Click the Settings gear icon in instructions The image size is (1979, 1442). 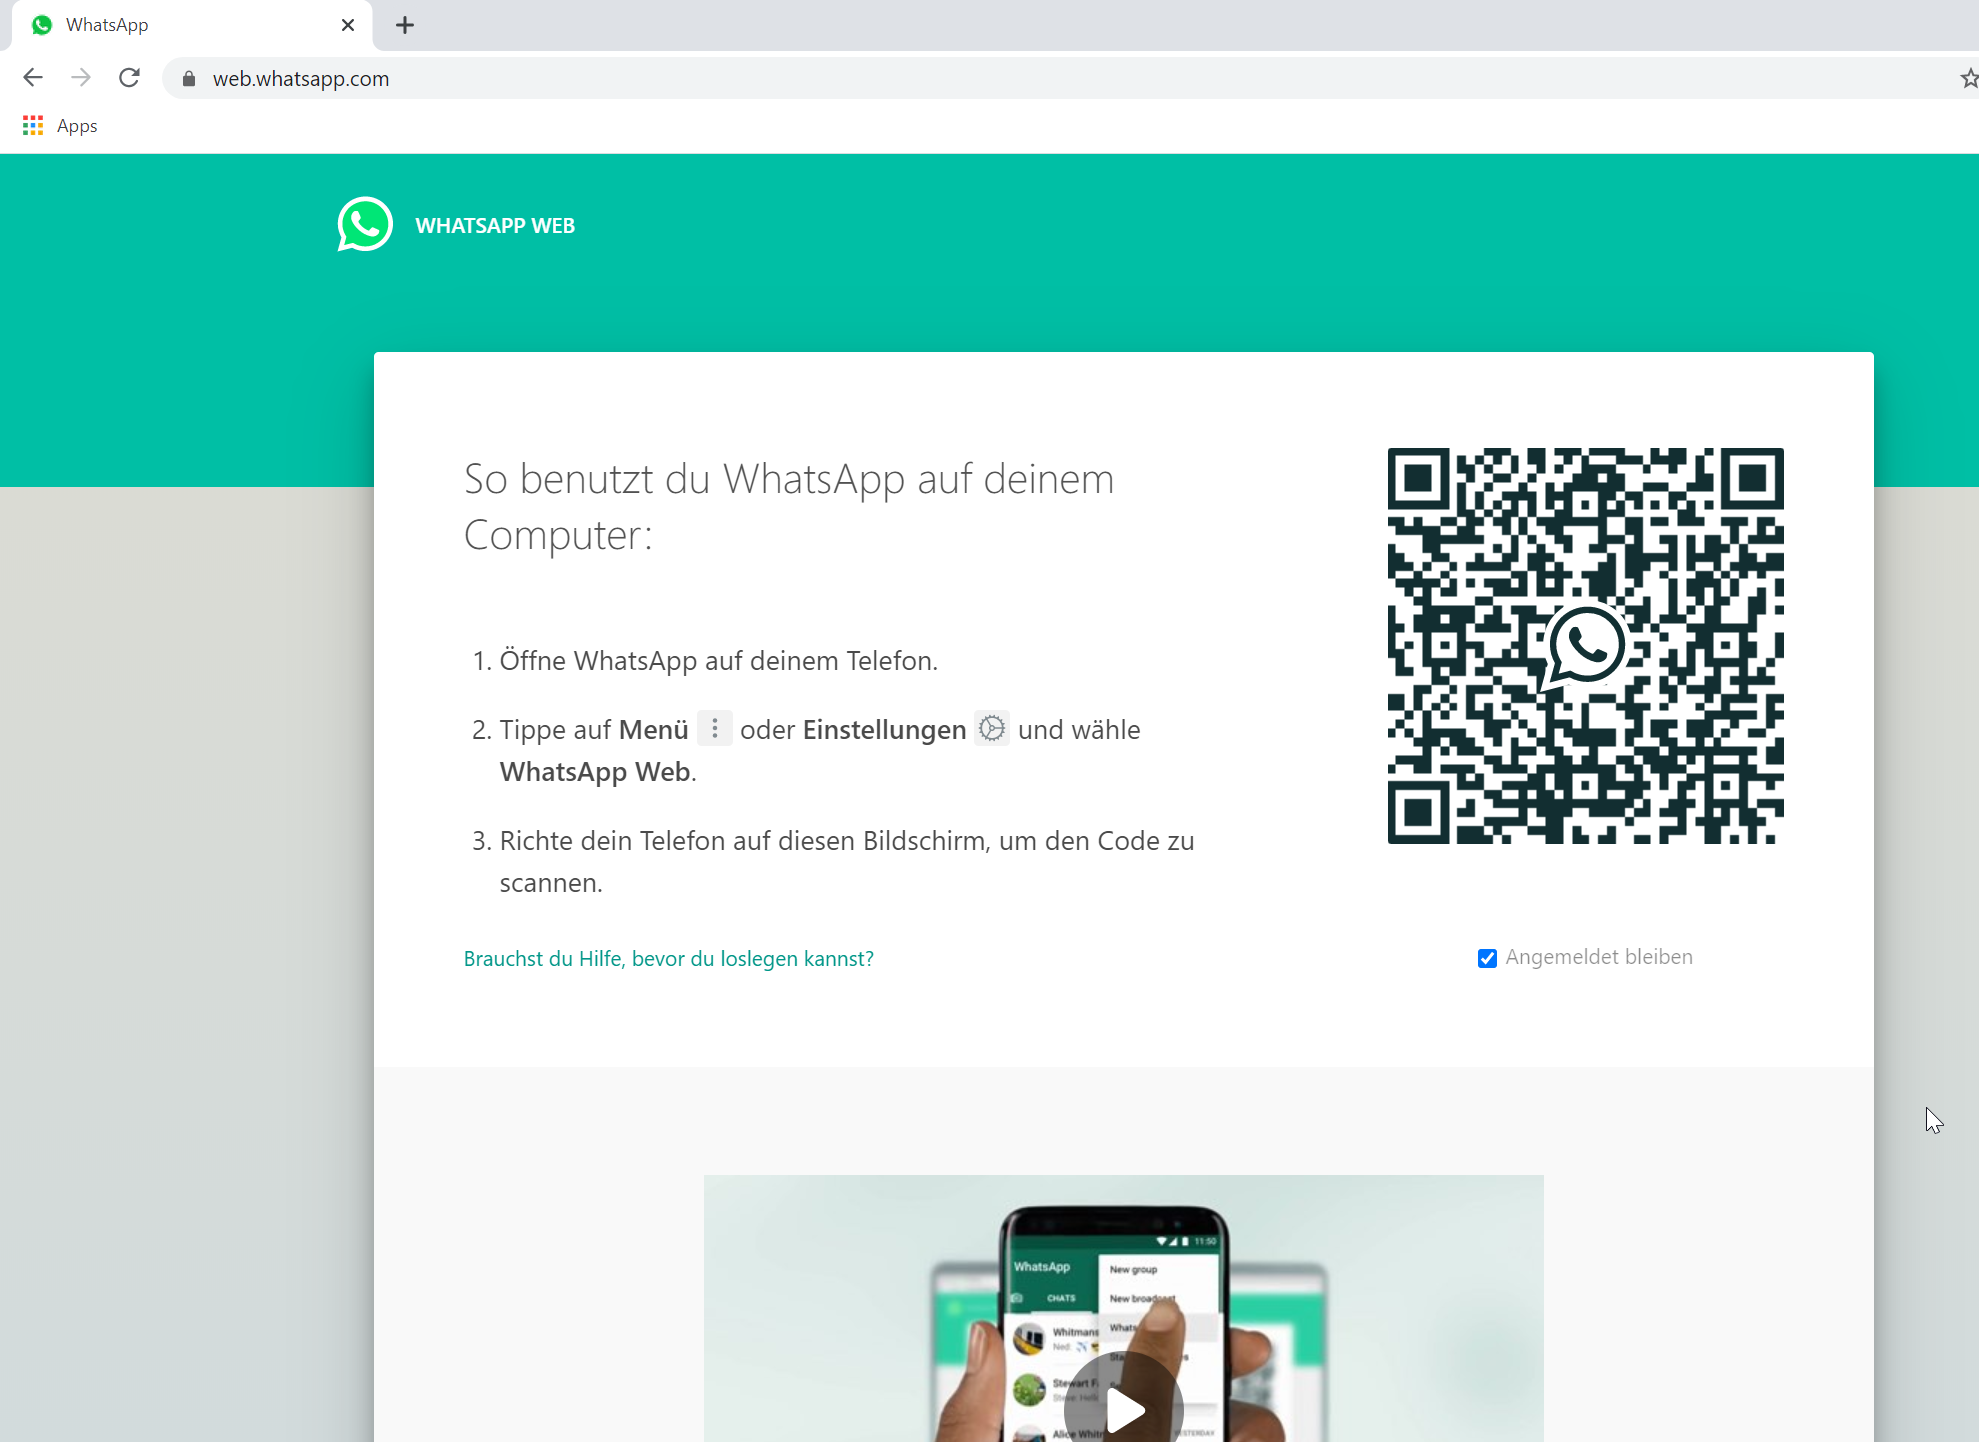(991, 728)
